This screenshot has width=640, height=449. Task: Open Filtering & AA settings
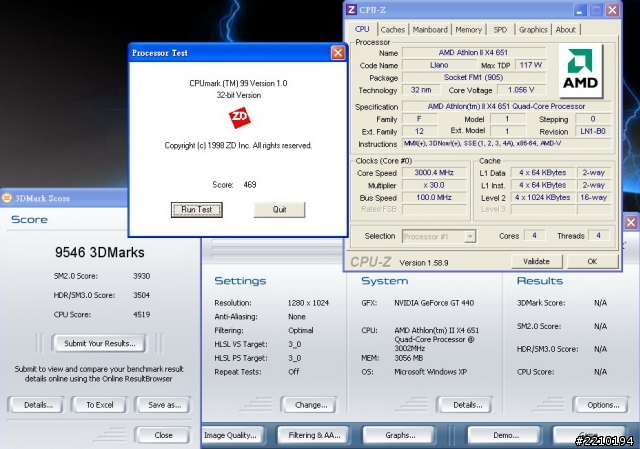[x=313, y=435]
